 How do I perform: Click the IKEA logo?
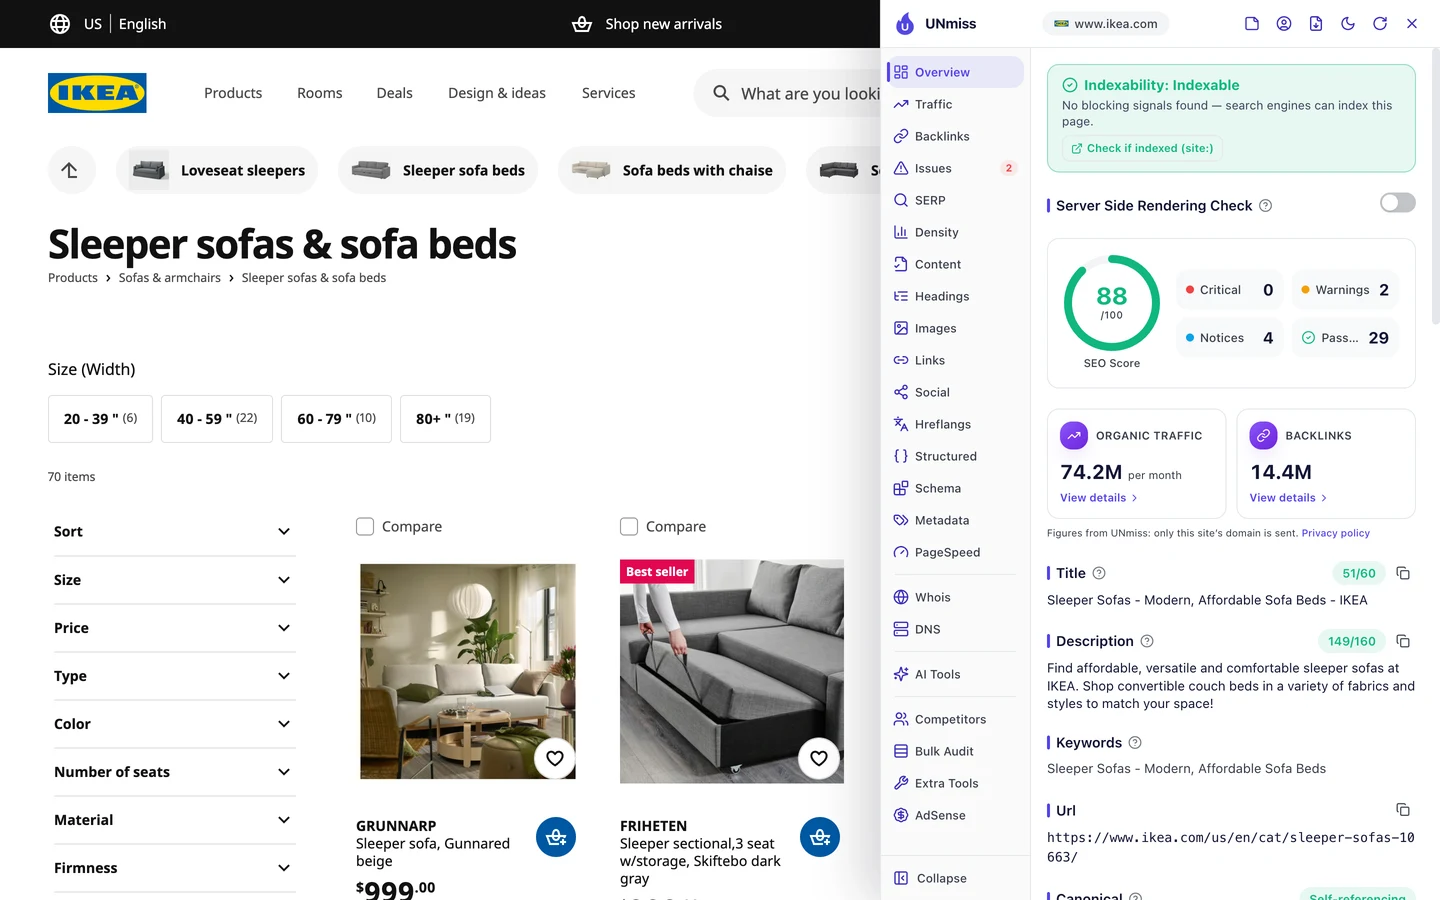97,93
